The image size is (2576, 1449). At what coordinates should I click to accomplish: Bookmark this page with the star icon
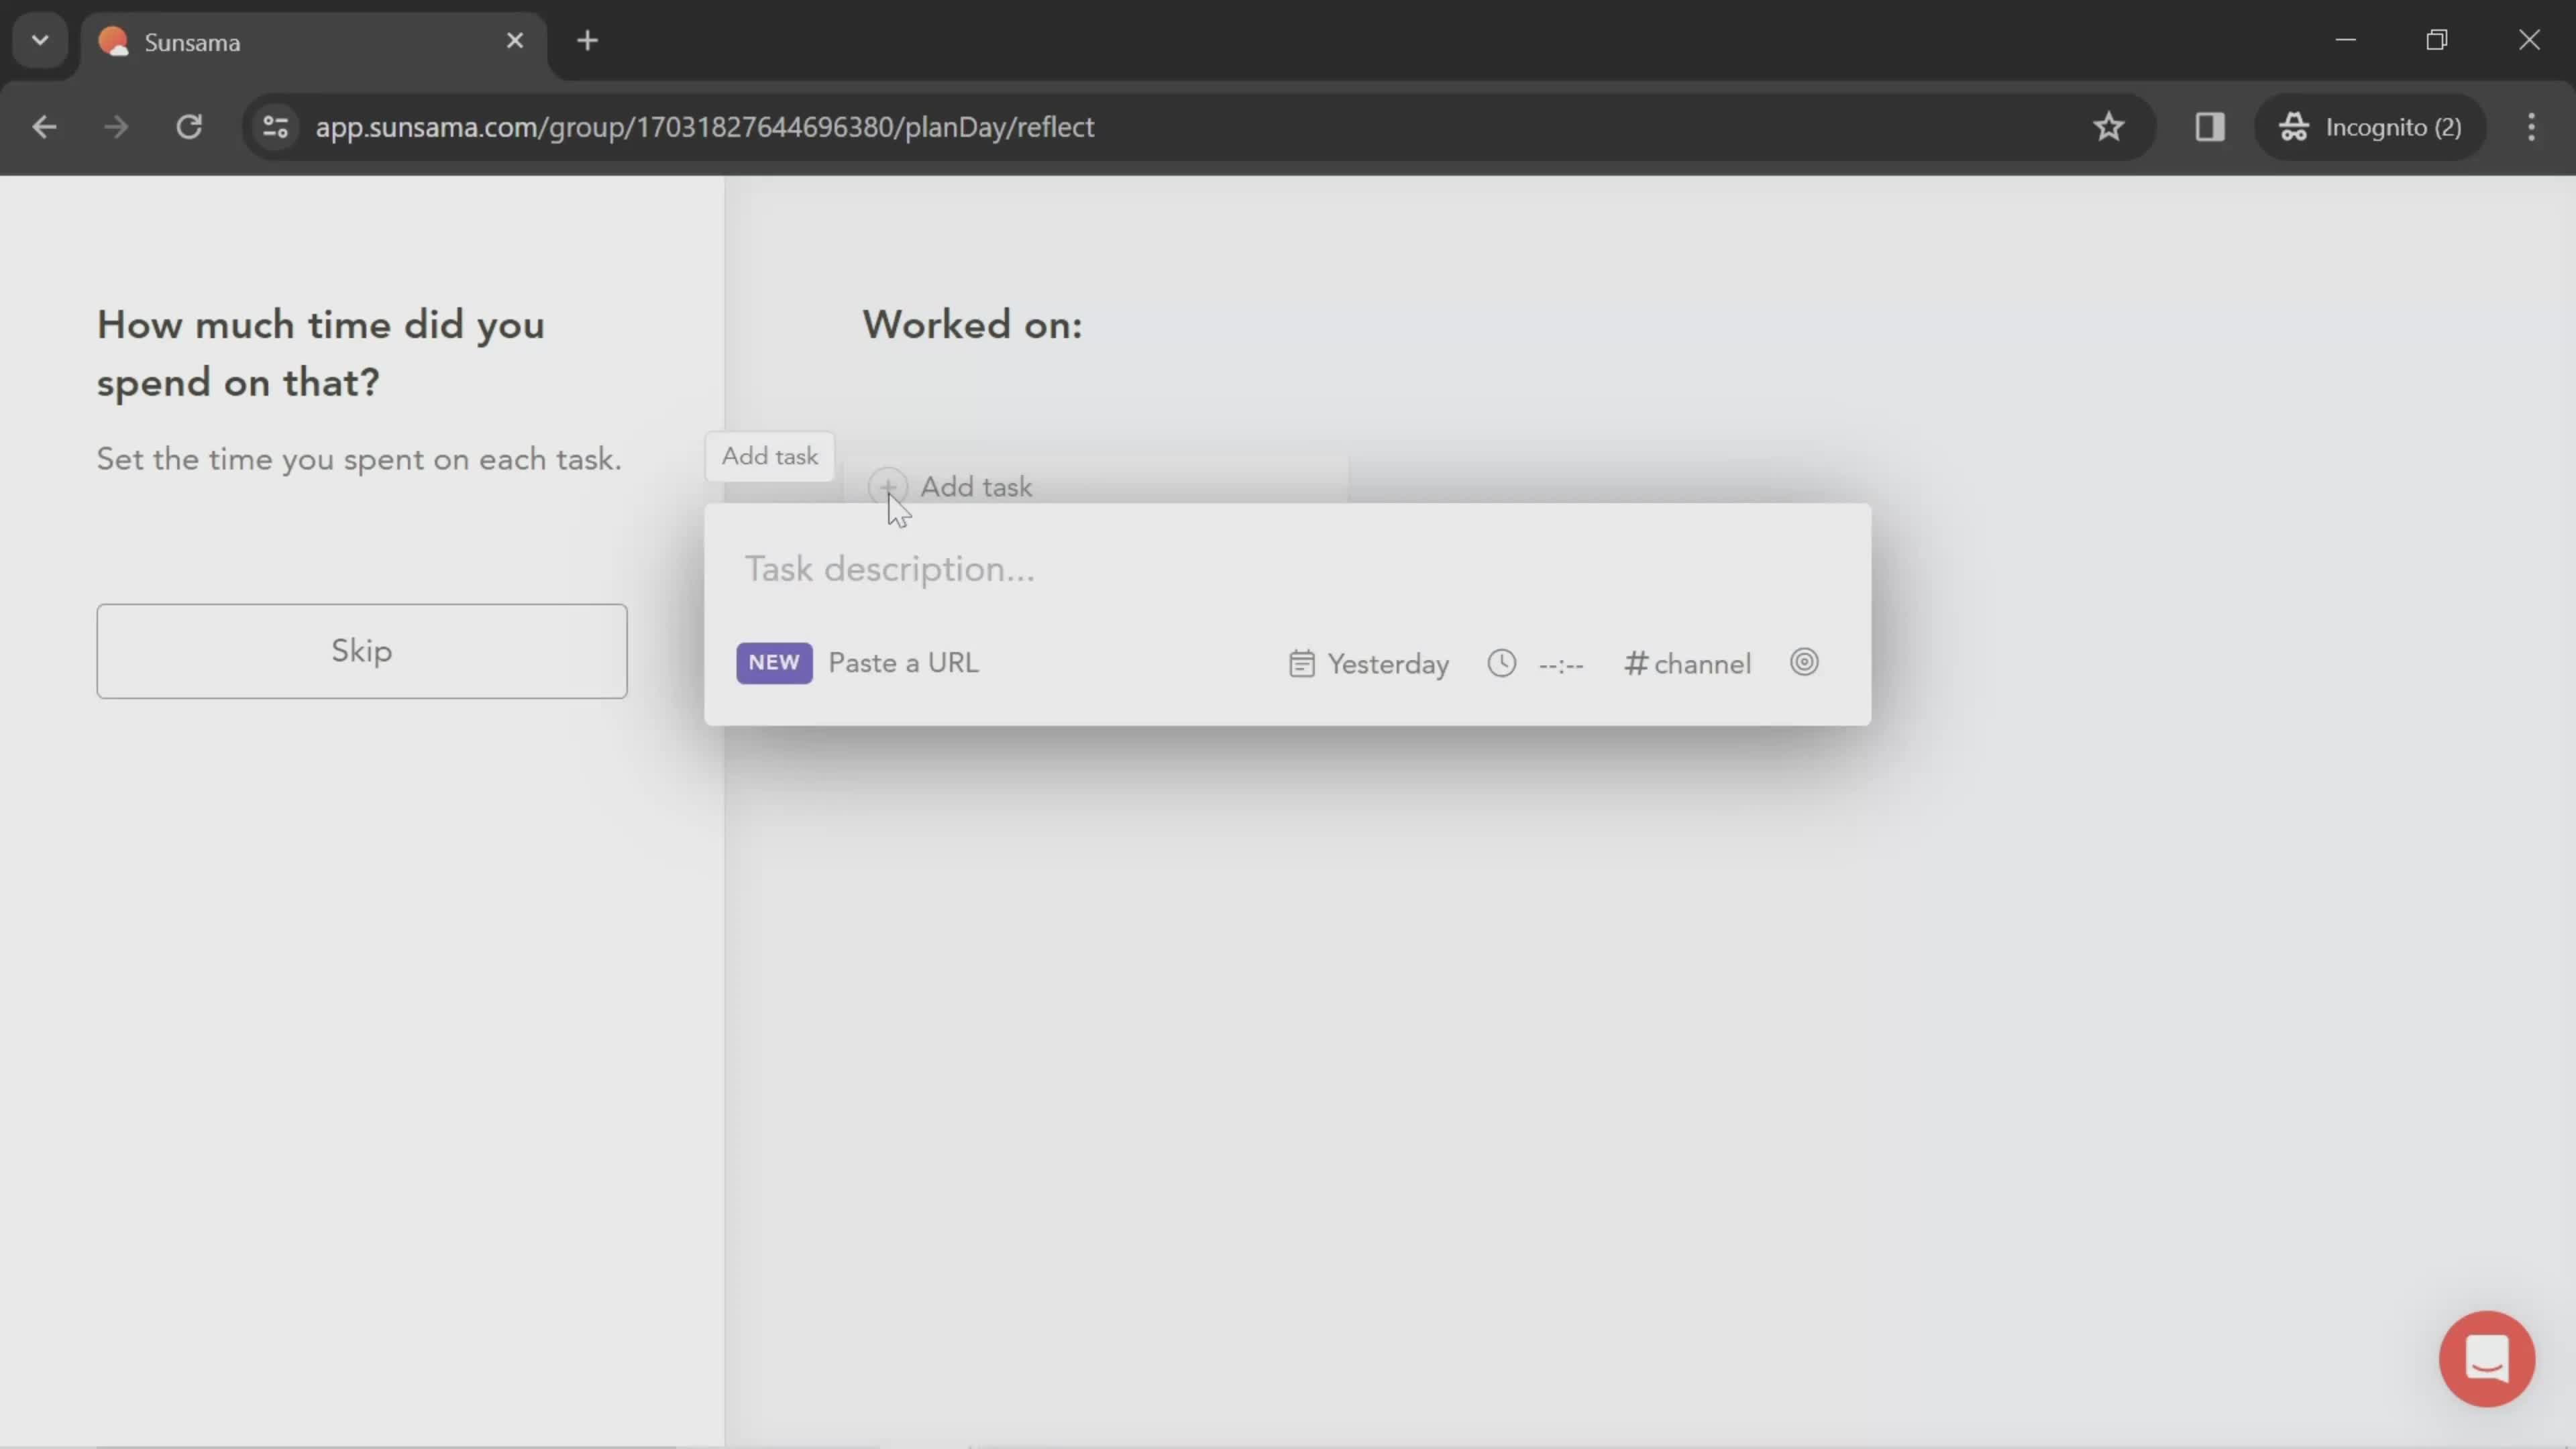click(x=2108, y=127)
